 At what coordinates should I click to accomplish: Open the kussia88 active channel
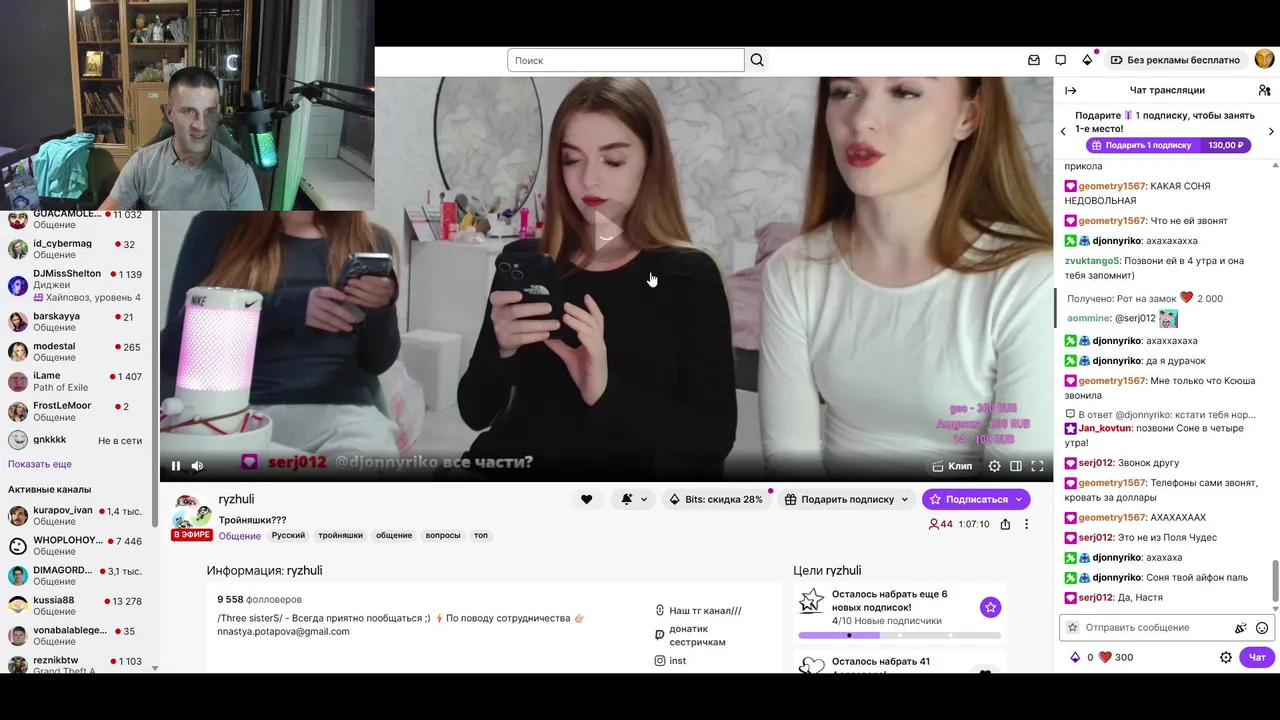coord(78,606)
